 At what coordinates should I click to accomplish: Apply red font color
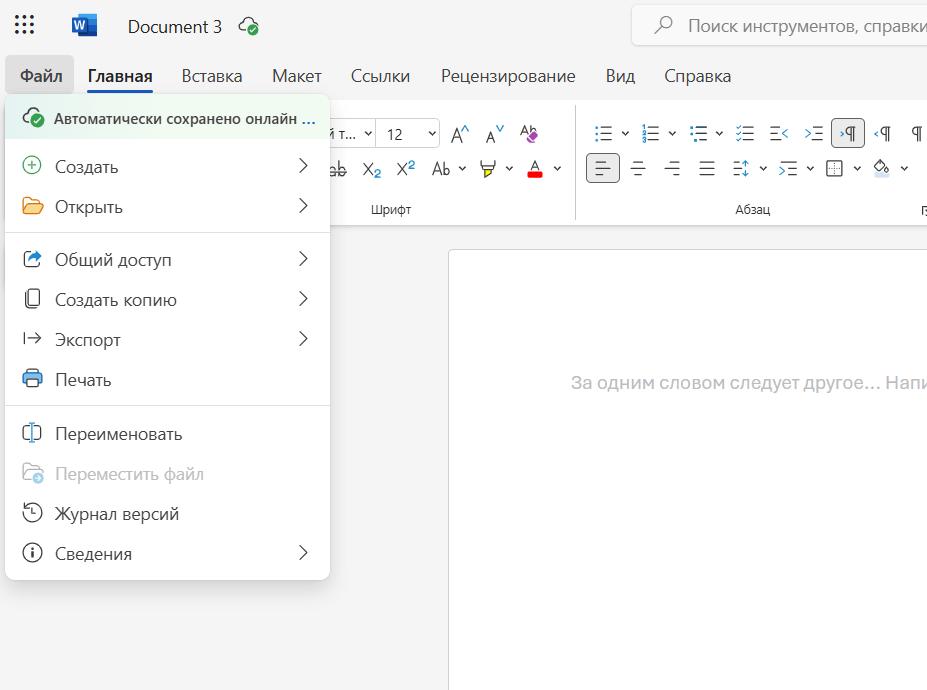point(535,169)
